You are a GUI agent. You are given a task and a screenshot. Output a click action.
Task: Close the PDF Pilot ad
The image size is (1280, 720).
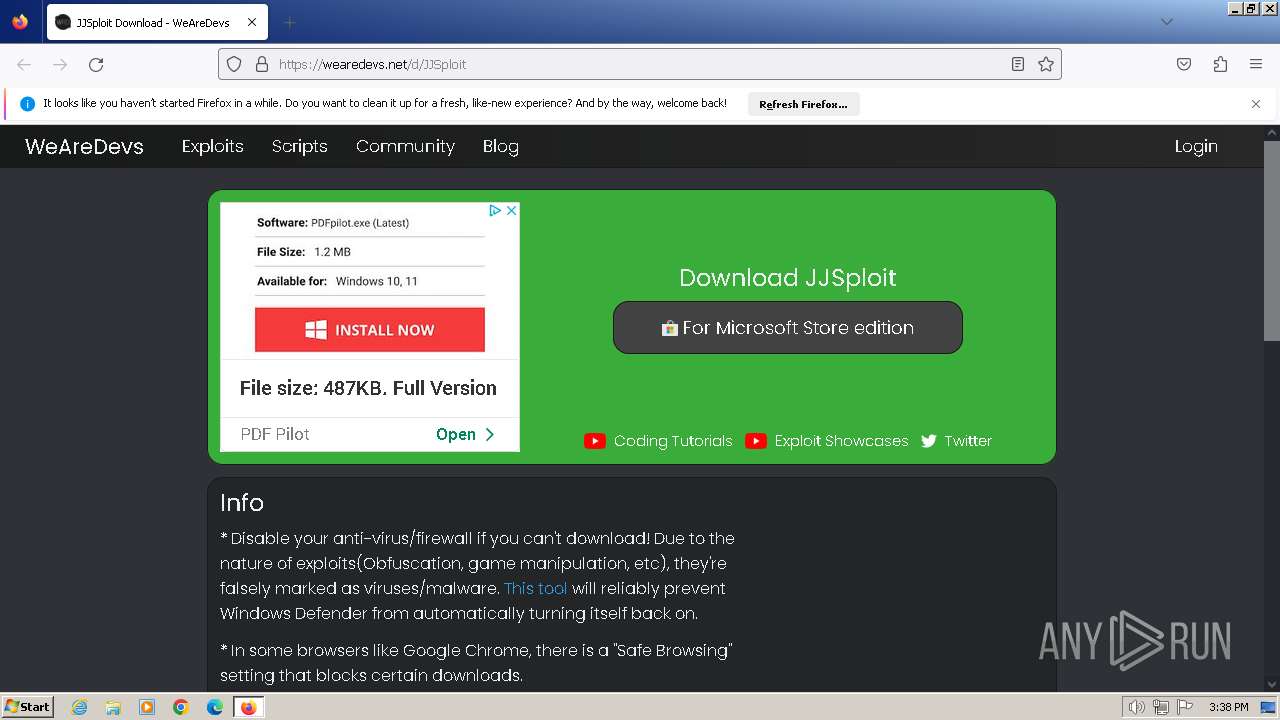[x=511, y=210]
